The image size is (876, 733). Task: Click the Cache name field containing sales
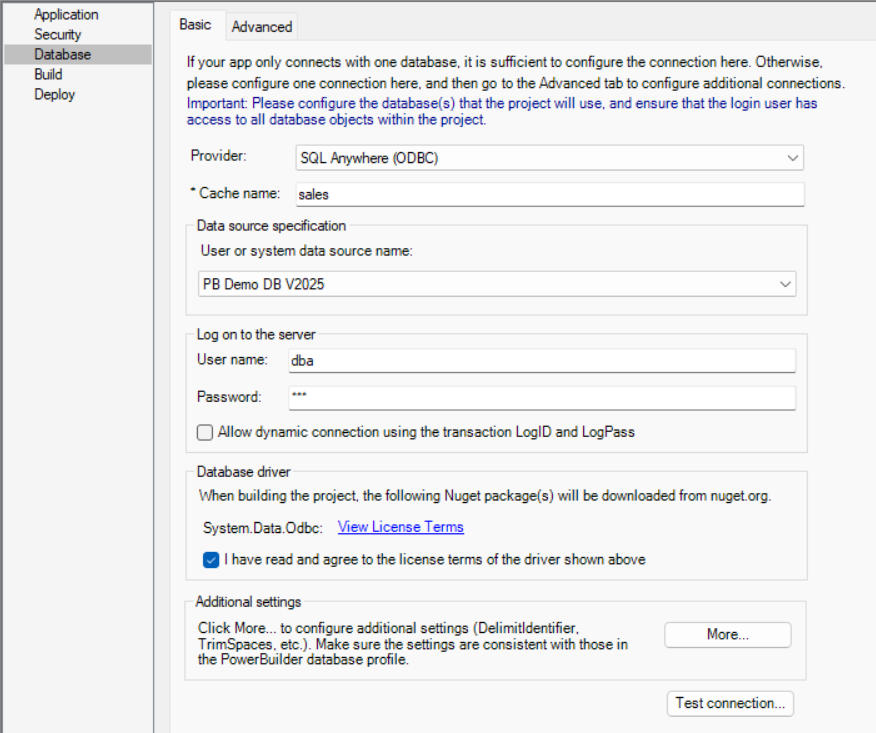click(548, 194)
